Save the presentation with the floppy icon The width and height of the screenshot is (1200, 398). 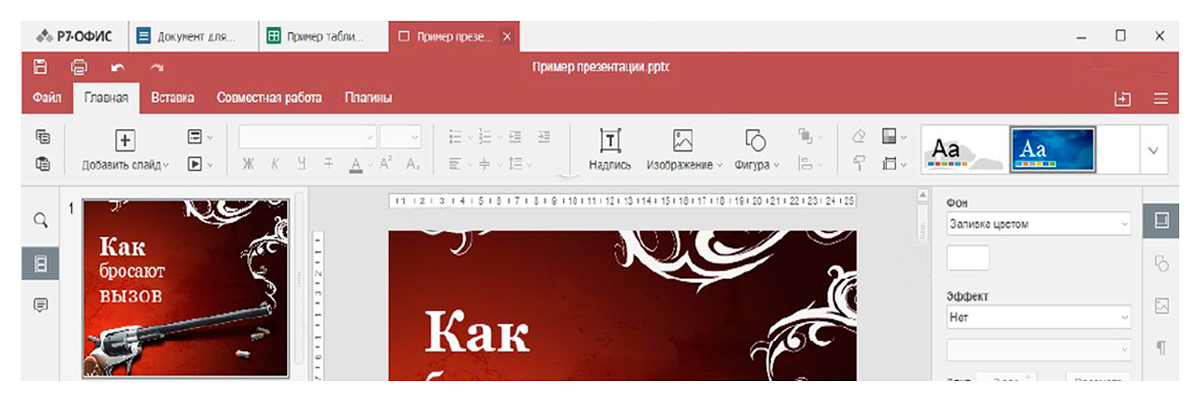(x=40, y=67)
